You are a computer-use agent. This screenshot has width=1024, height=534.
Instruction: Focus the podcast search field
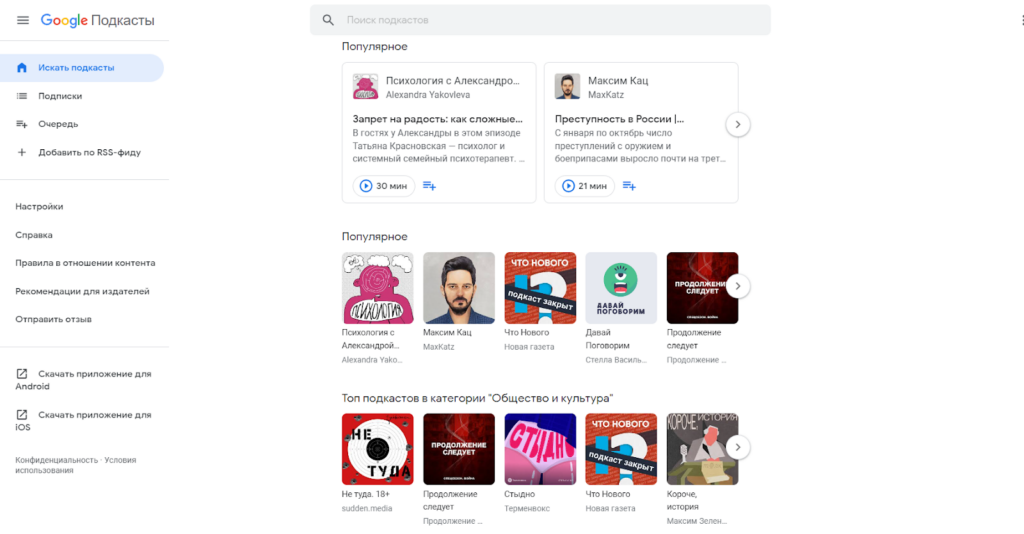[x=540, y=20]
